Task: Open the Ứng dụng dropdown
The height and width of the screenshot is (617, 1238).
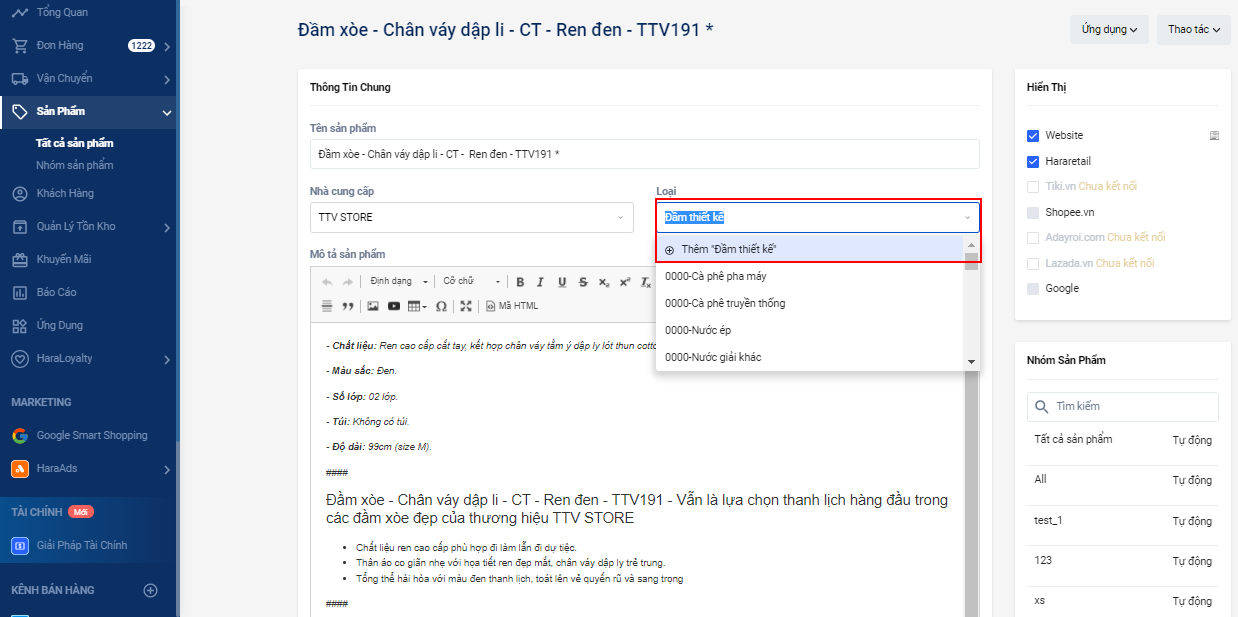Action: [x=1109, y=29]
